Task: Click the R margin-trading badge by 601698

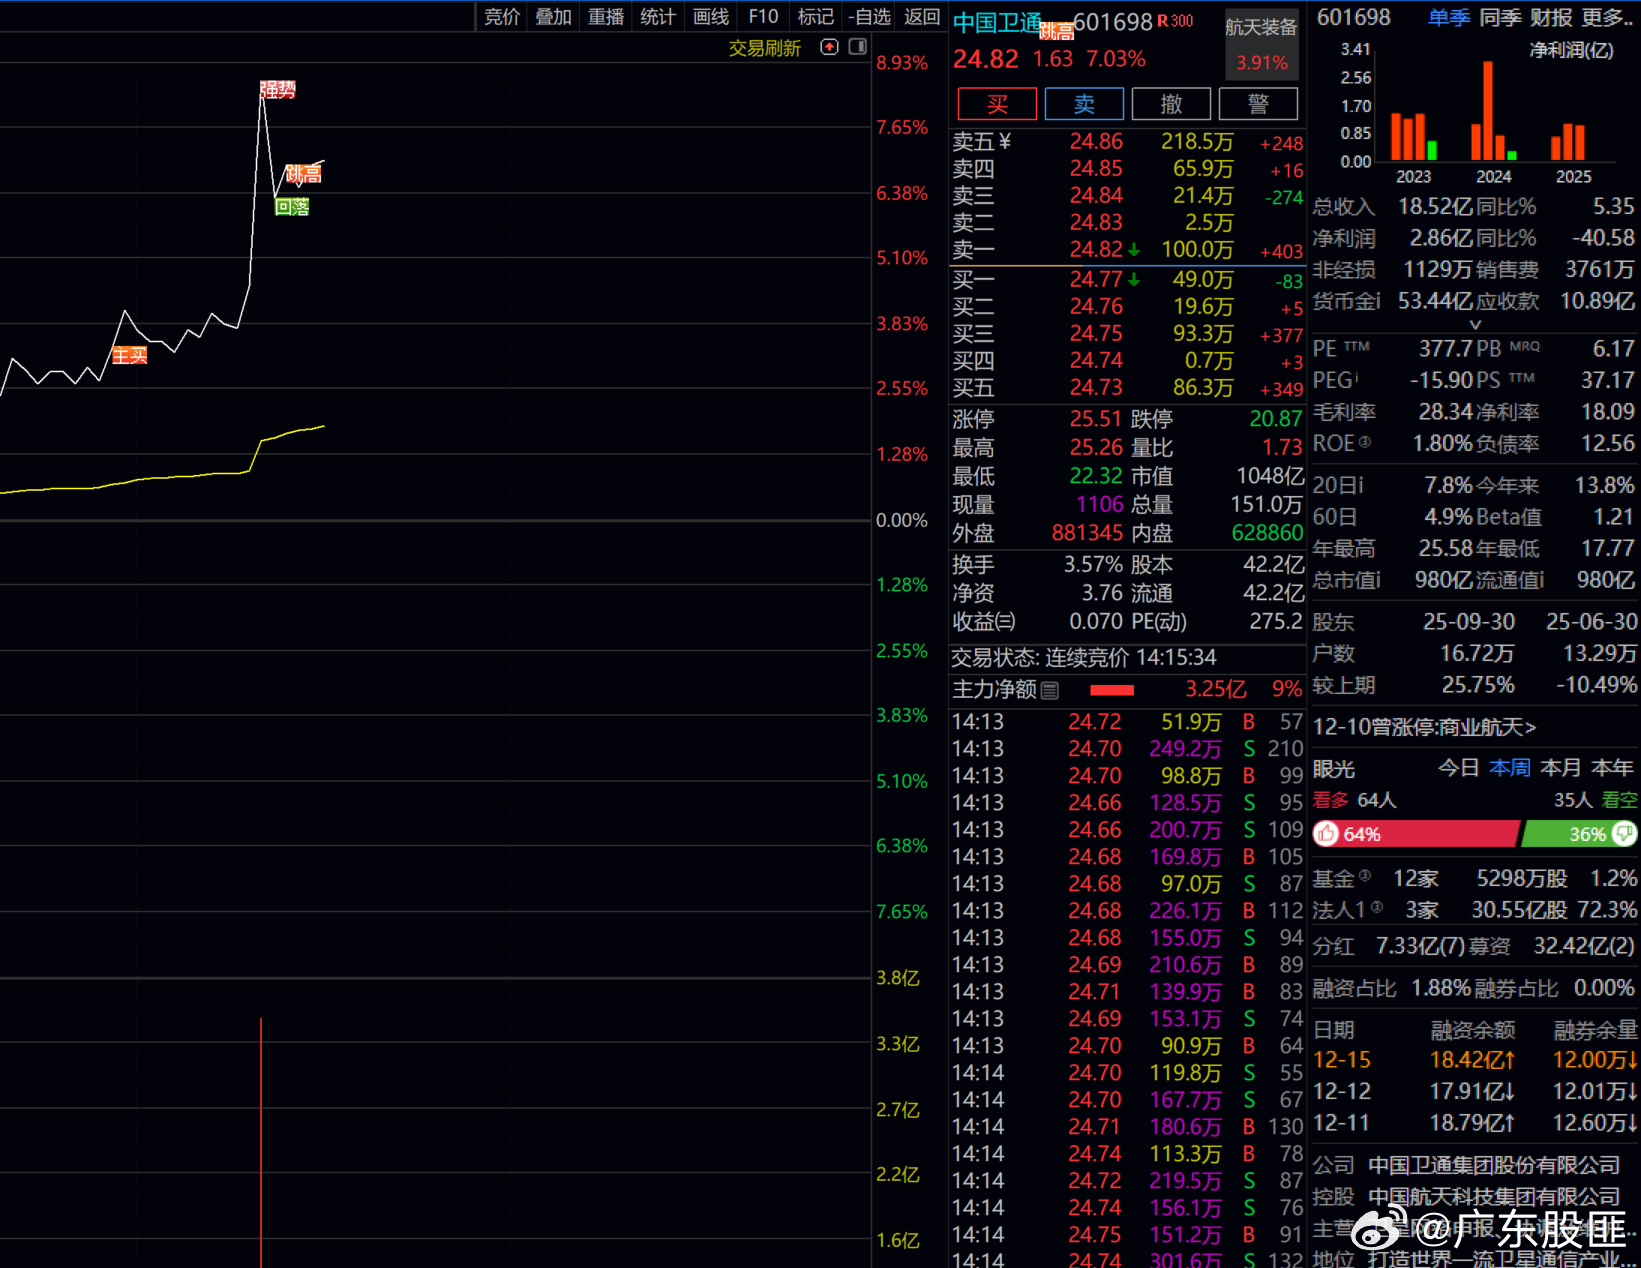Action: [x=1162, y=20]
